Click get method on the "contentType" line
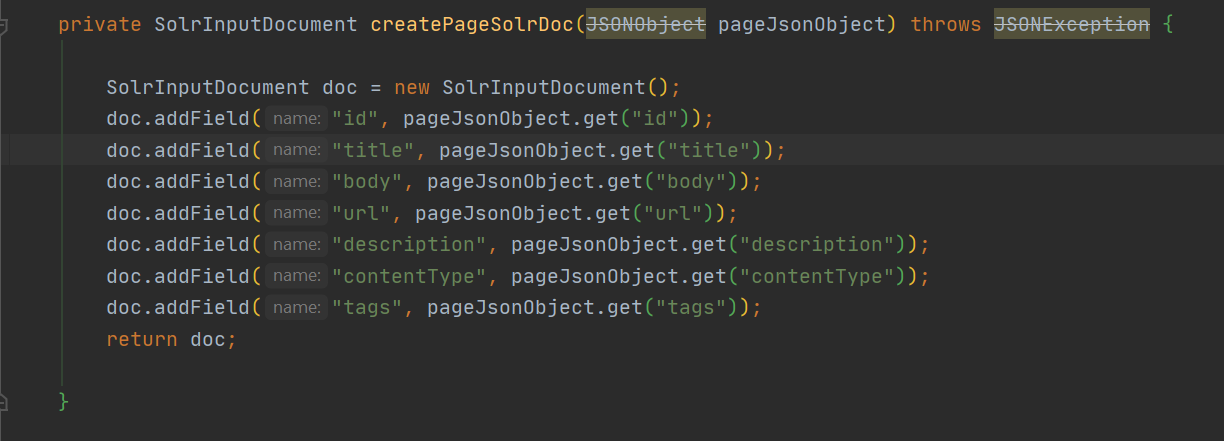Image resolution: width=1224 pixels, height=441 pixels. pos(705,276)
